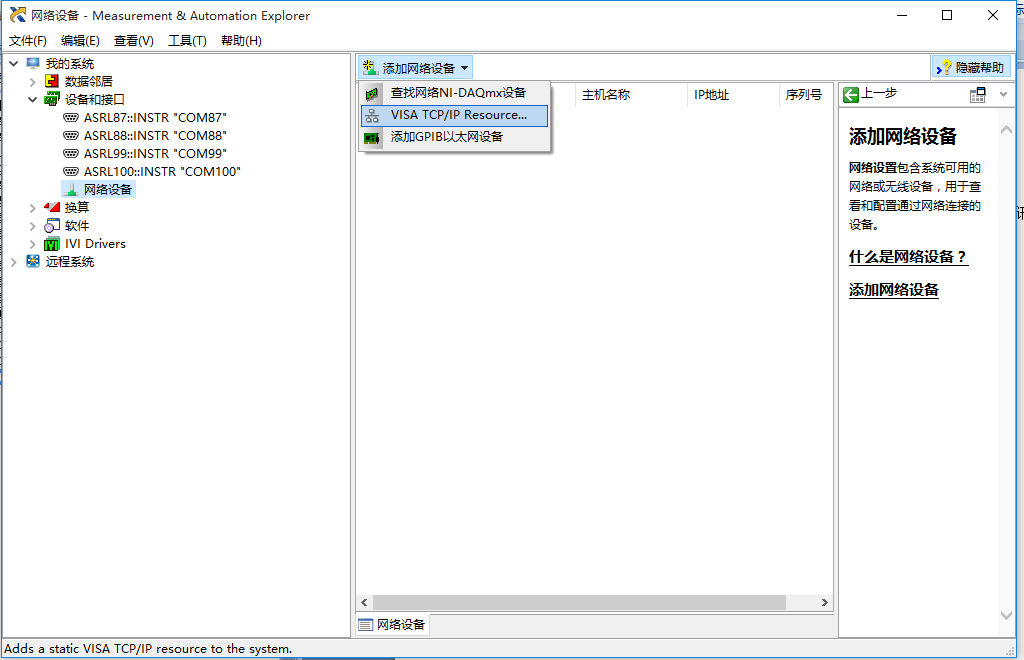Click the NI-DAQmx find network device icon
Screen dimensions: 1024x660
click(372, 93)
